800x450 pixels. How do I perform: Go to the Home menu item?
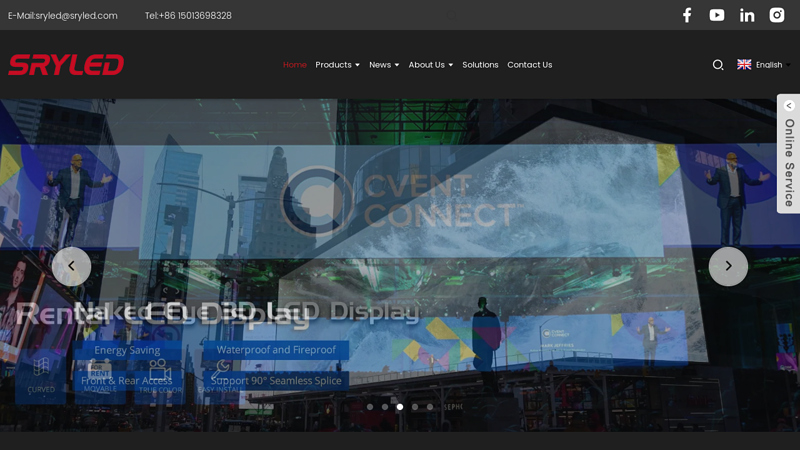[x=295, y=65]
